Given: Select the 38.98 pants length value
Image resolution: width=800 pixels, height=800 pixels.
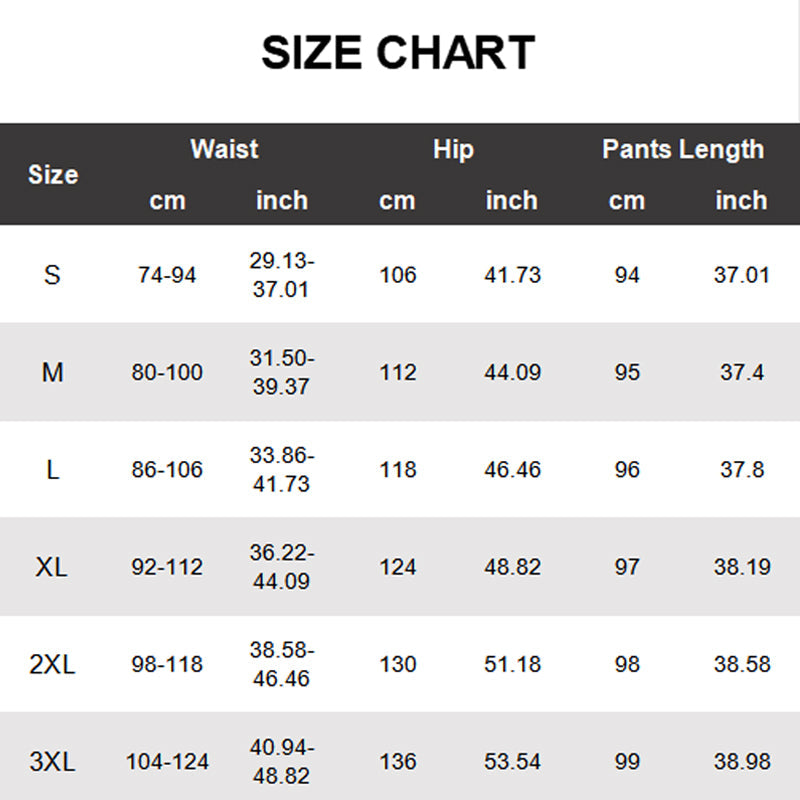Looking at the screenshot, I should pyautogui.click(x=742, y=762).
